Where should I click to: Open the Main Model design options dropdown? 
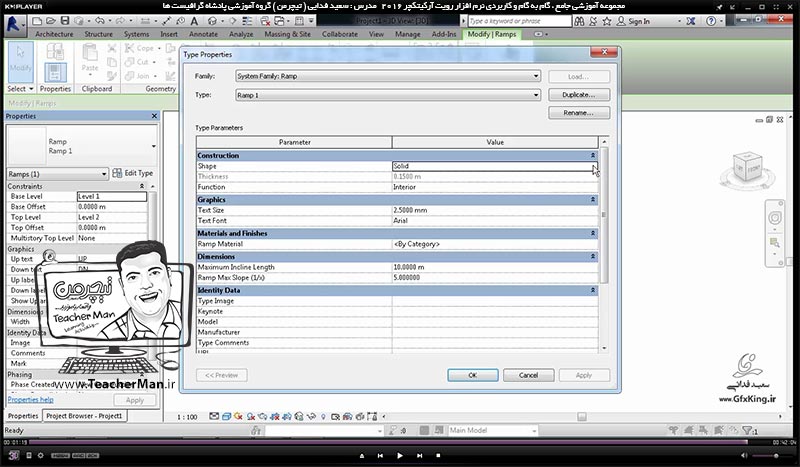[x=492, y=431]
